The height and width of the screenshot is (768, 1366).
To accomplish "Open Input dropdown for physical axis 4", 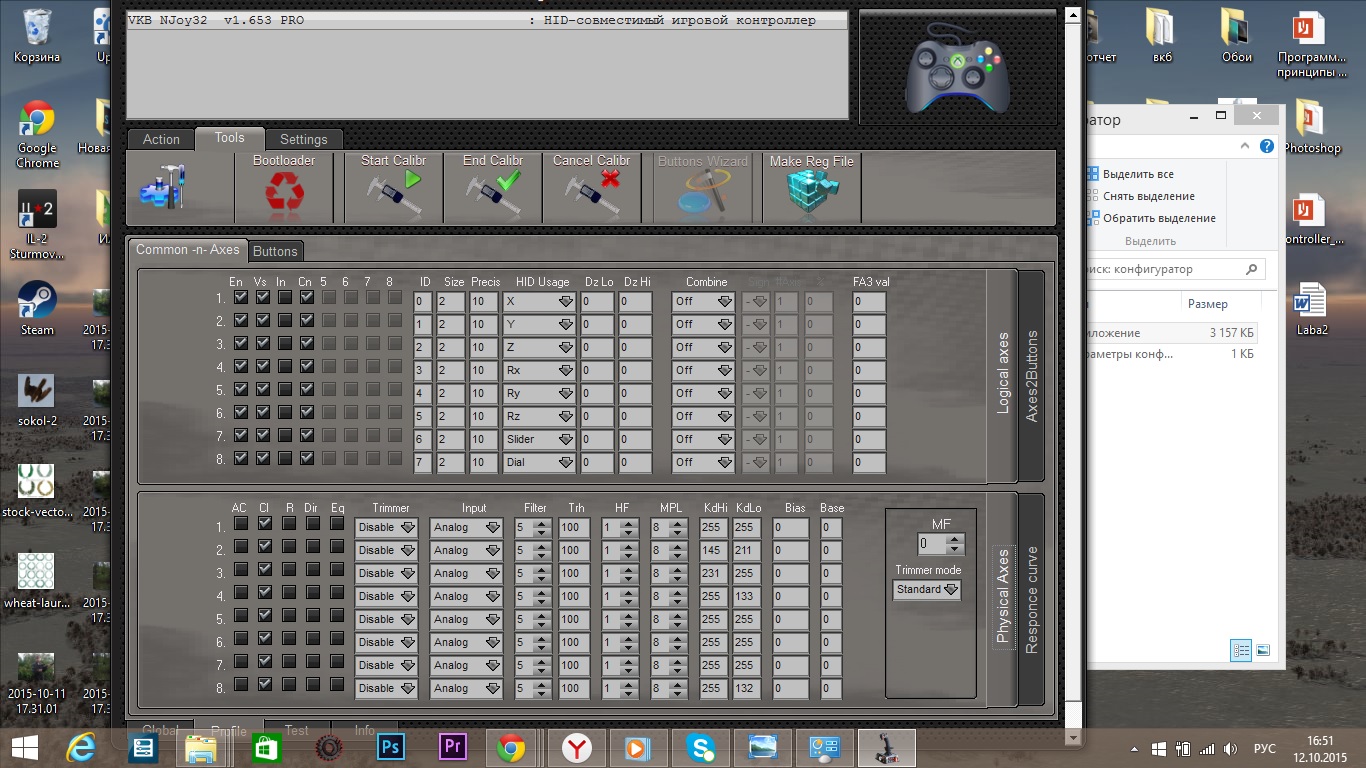I will (x=466, y=596).
